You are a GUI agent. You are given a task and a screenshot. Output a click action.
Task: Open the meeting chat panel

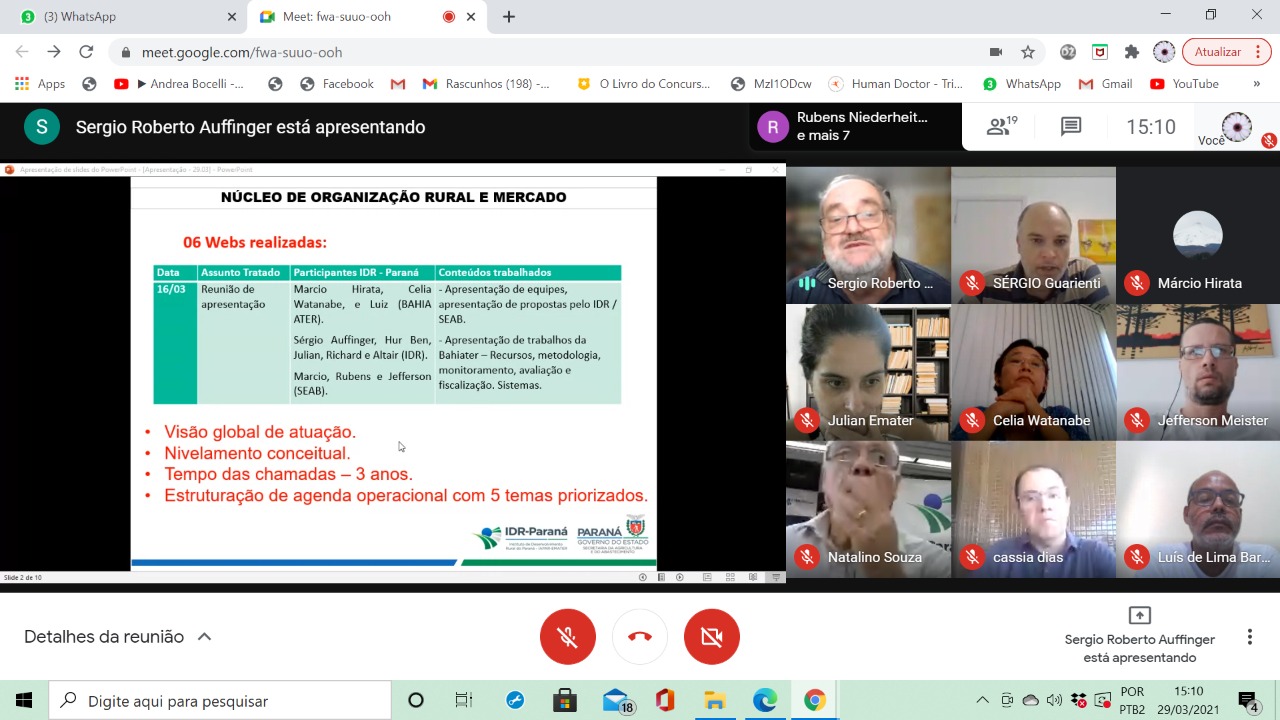pyautogui.click(x=1071, y=127)
